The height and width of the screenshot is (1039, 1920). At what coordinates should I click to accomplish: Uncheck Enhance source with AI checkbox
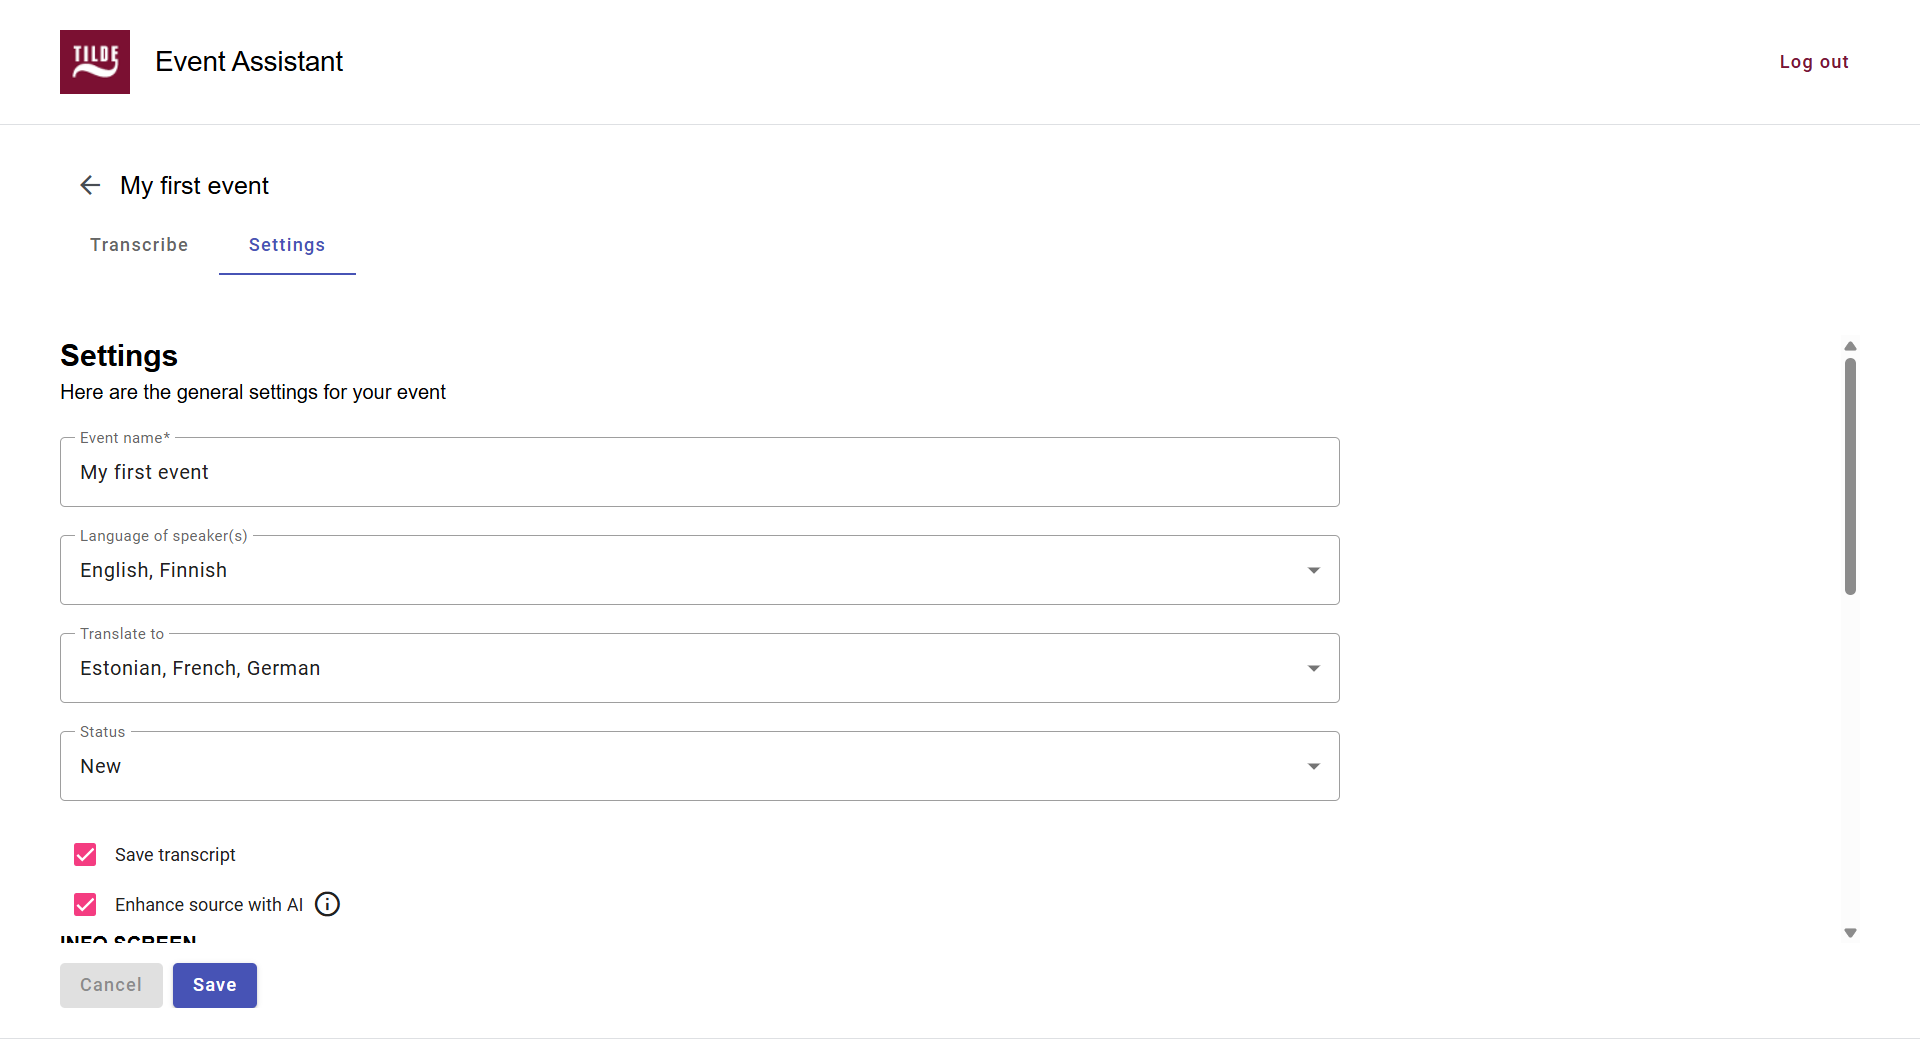coord(85,904)
